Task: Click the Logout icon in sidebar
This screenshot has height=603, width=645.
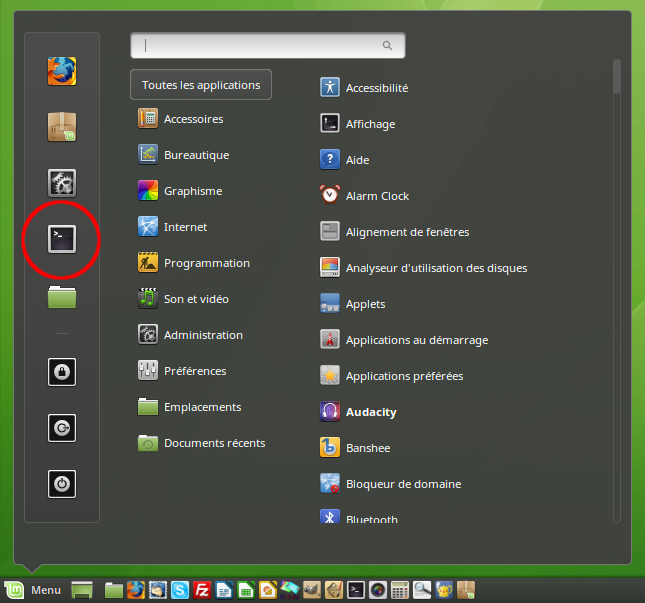Action: [x=62, y=428]
